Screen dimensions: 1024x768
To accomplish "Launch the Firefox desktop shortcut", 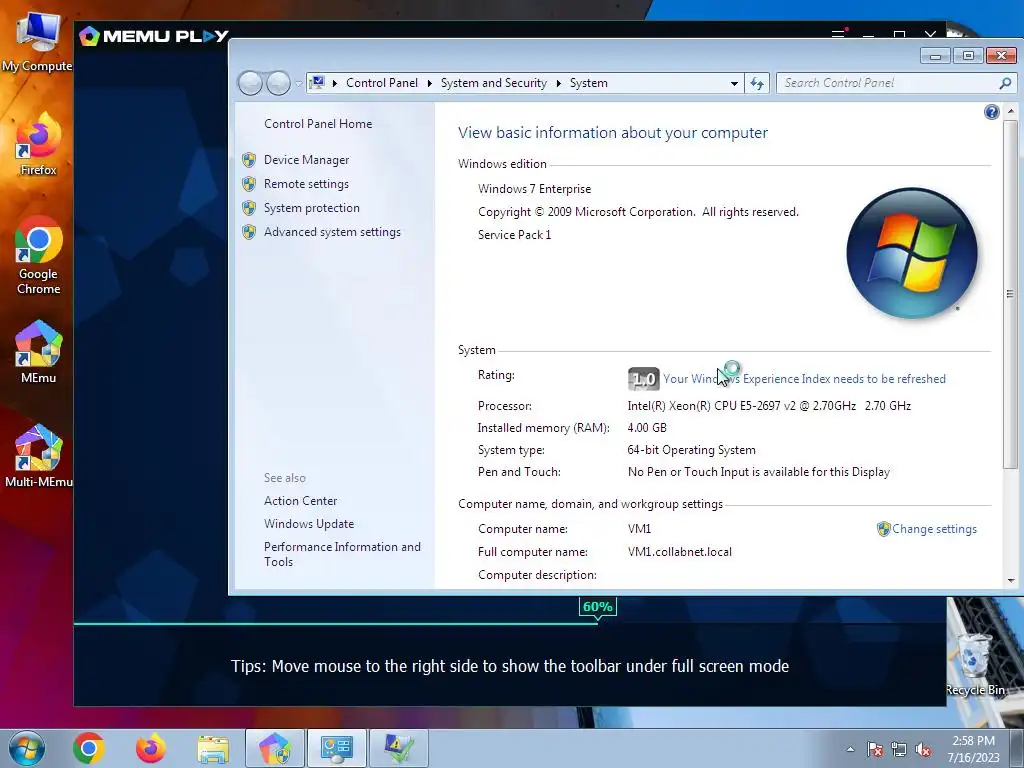I will point(38,145).
